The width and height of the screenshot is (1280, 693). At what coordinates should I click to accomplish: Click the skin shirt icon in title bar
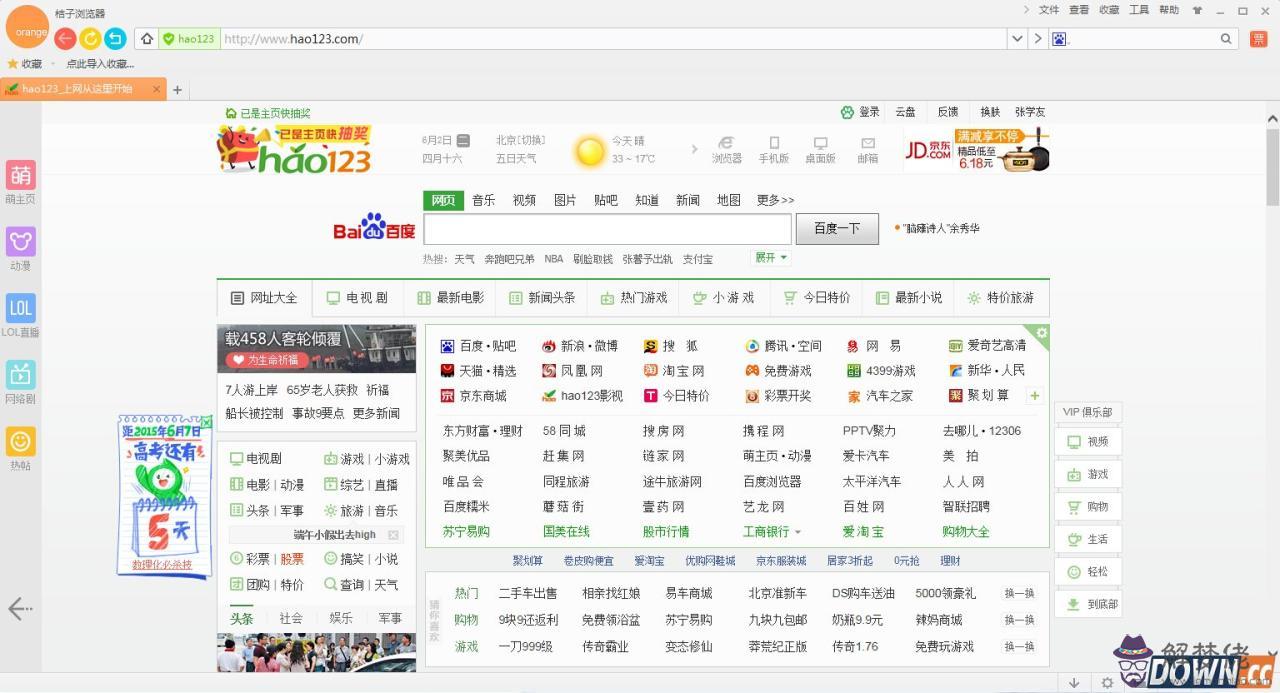point(1197,10)
